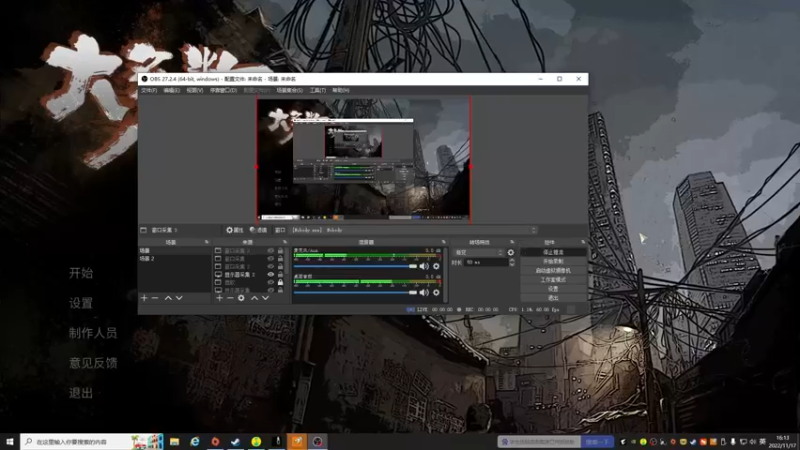Image resolution: width=800 pixels, height=450 pixels.
Task: Open the 文件 File menu
Action: 148,90
